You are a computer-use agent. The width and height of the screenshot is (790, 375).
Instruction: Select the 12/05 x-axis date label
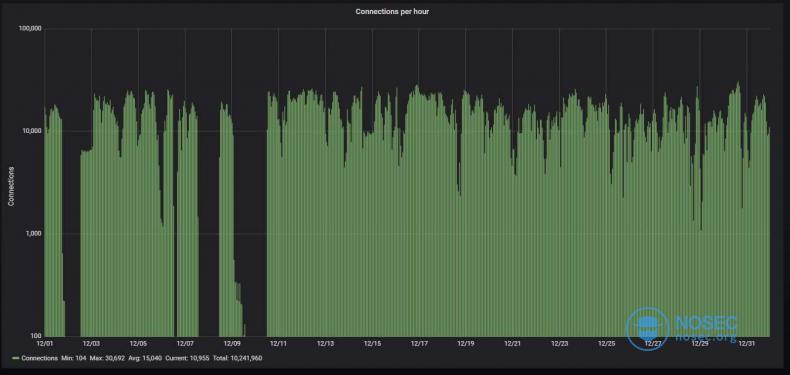point(138,344)
